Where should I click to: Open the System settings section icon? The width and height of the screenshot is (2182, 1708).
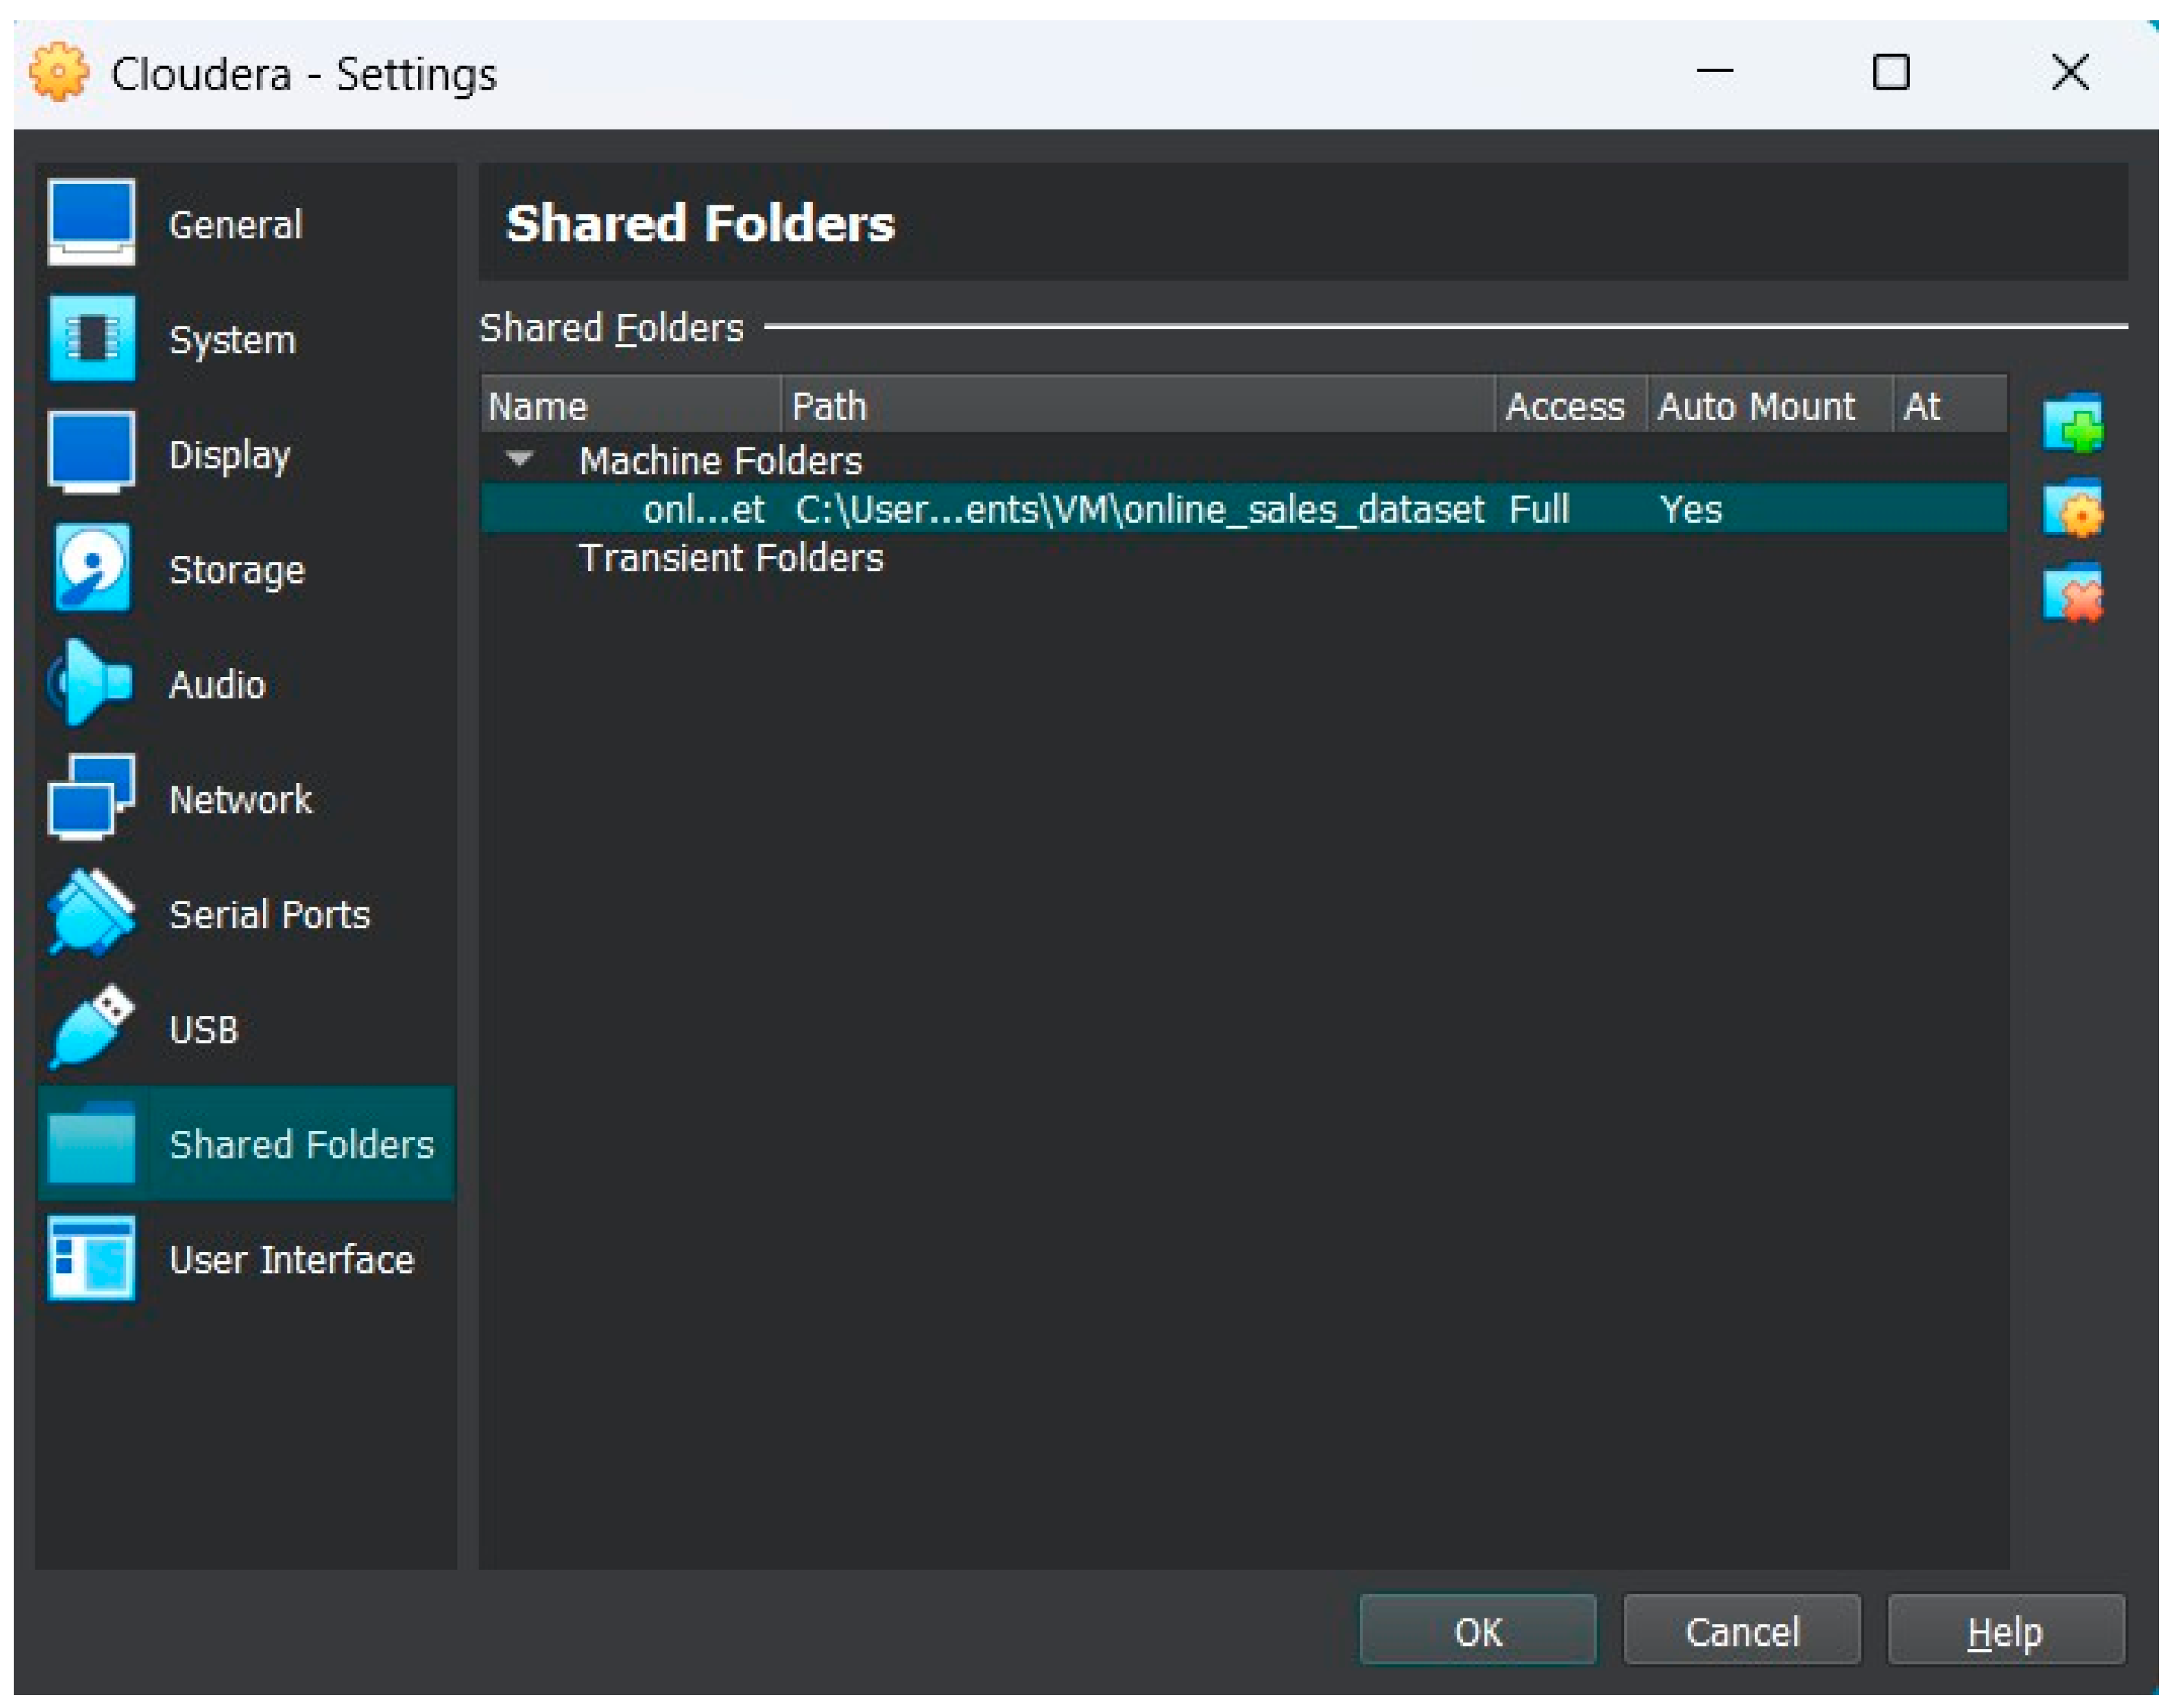coord(91,339)
